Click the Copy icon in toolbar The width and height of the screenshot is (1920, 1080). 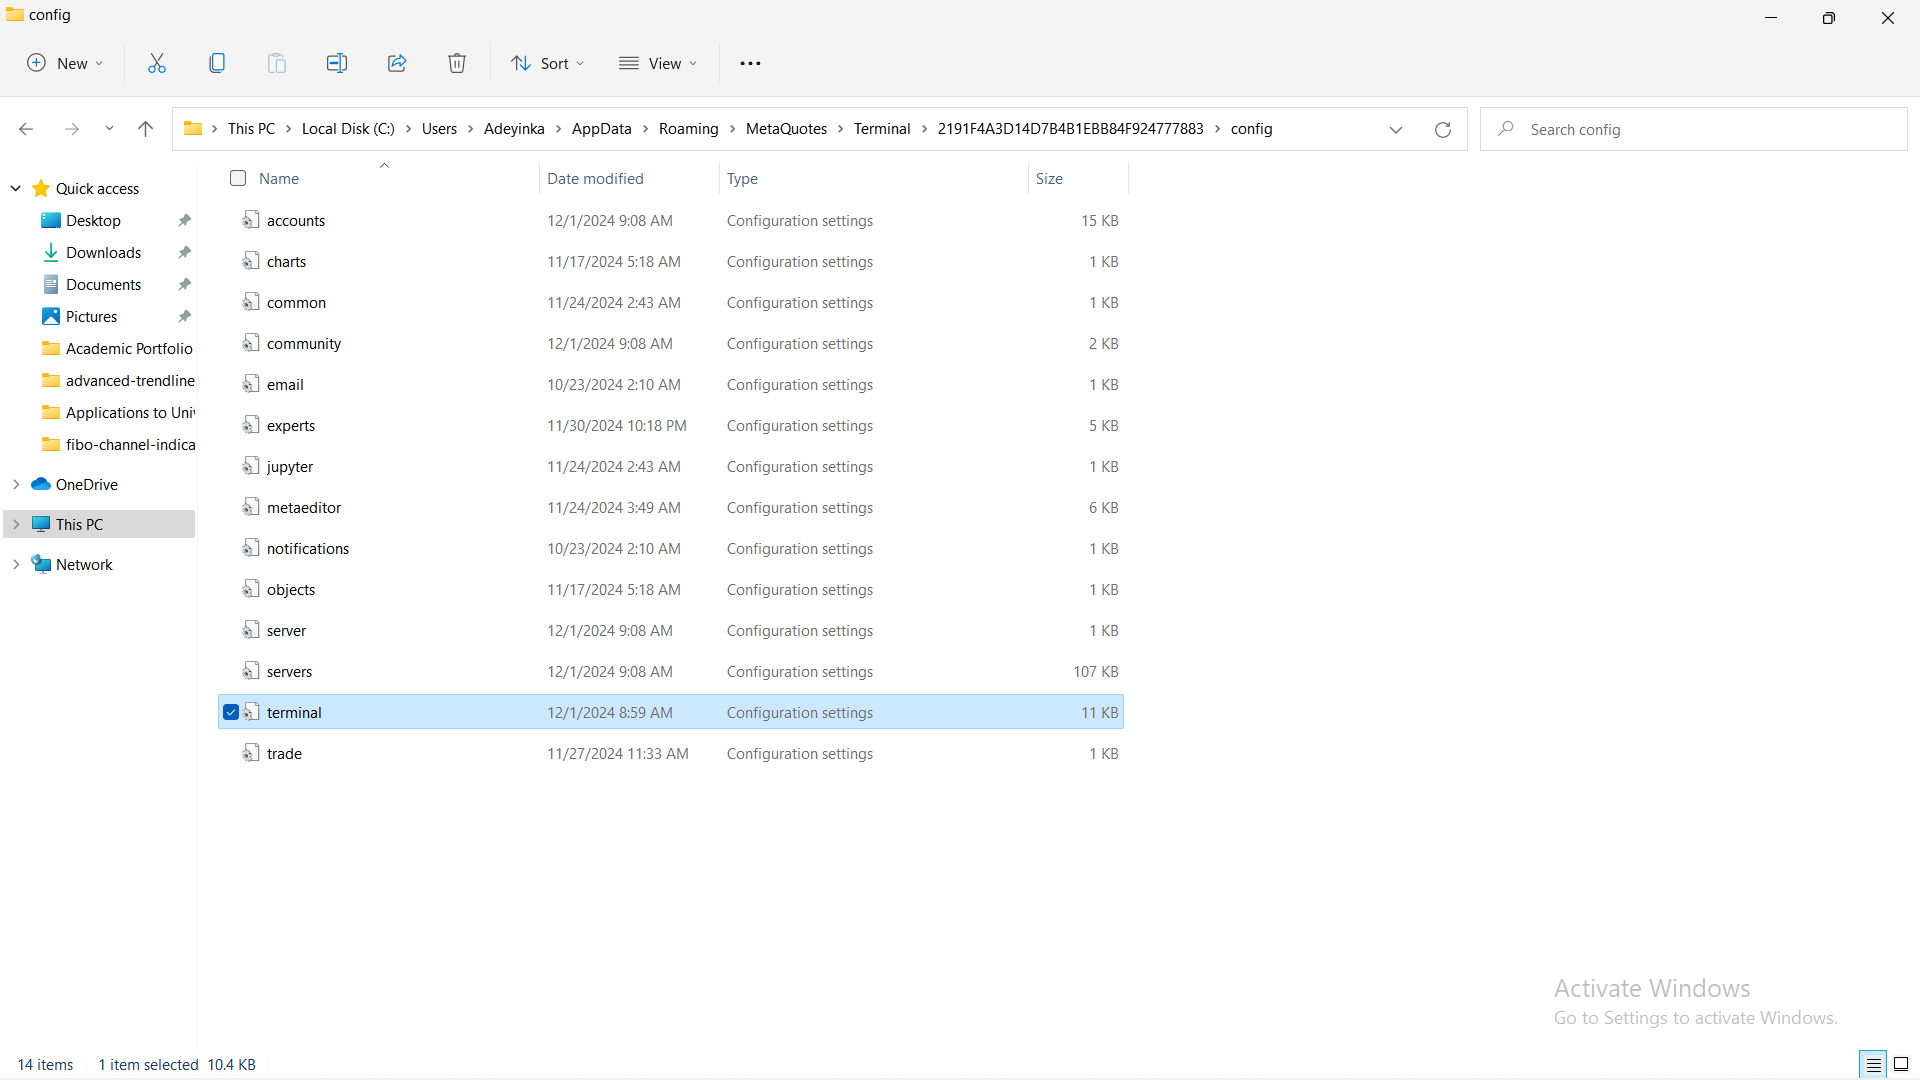coord(217,63)
